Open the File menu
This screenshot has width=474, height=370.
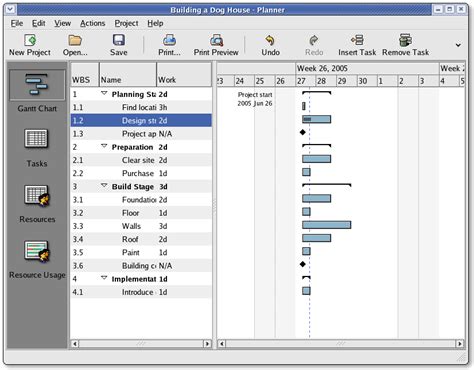pyautogui.click(x=17, y=23)
